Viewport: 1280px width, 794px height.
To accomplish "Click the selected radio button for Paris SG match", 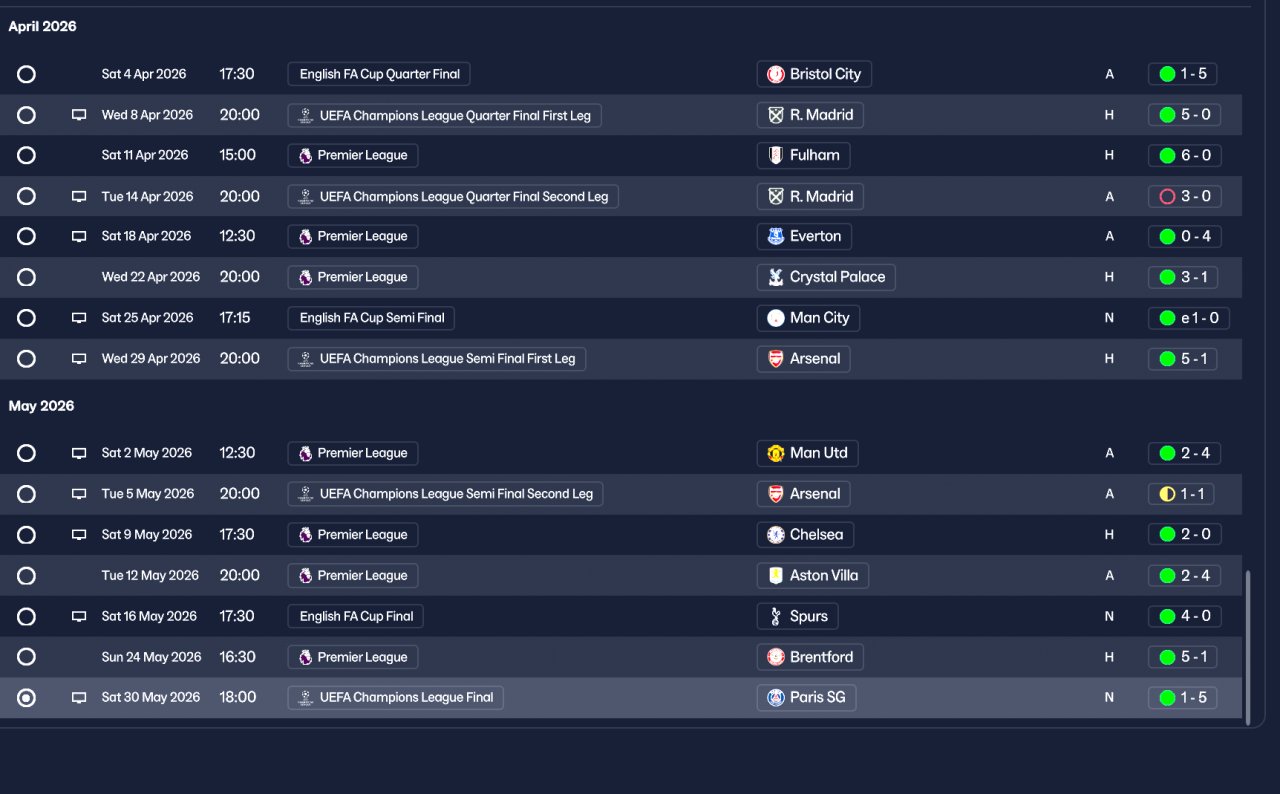I will (x=26, y=698).
